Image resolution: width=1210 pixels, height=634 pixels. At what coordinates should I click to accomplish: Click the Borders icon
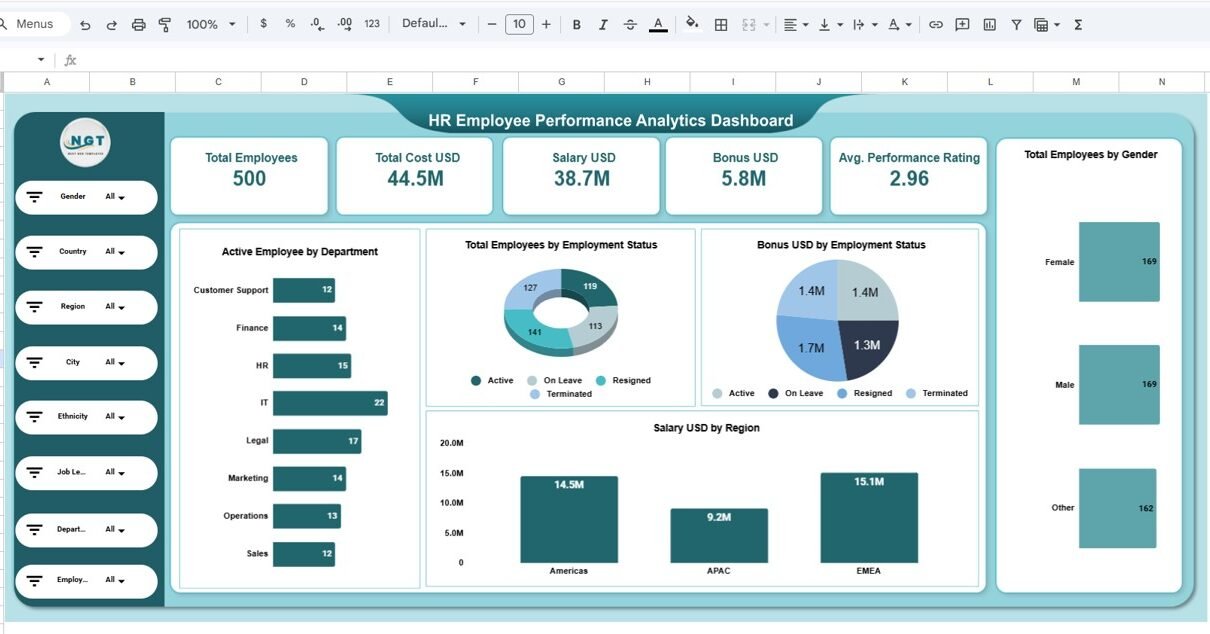click(720, 24)
